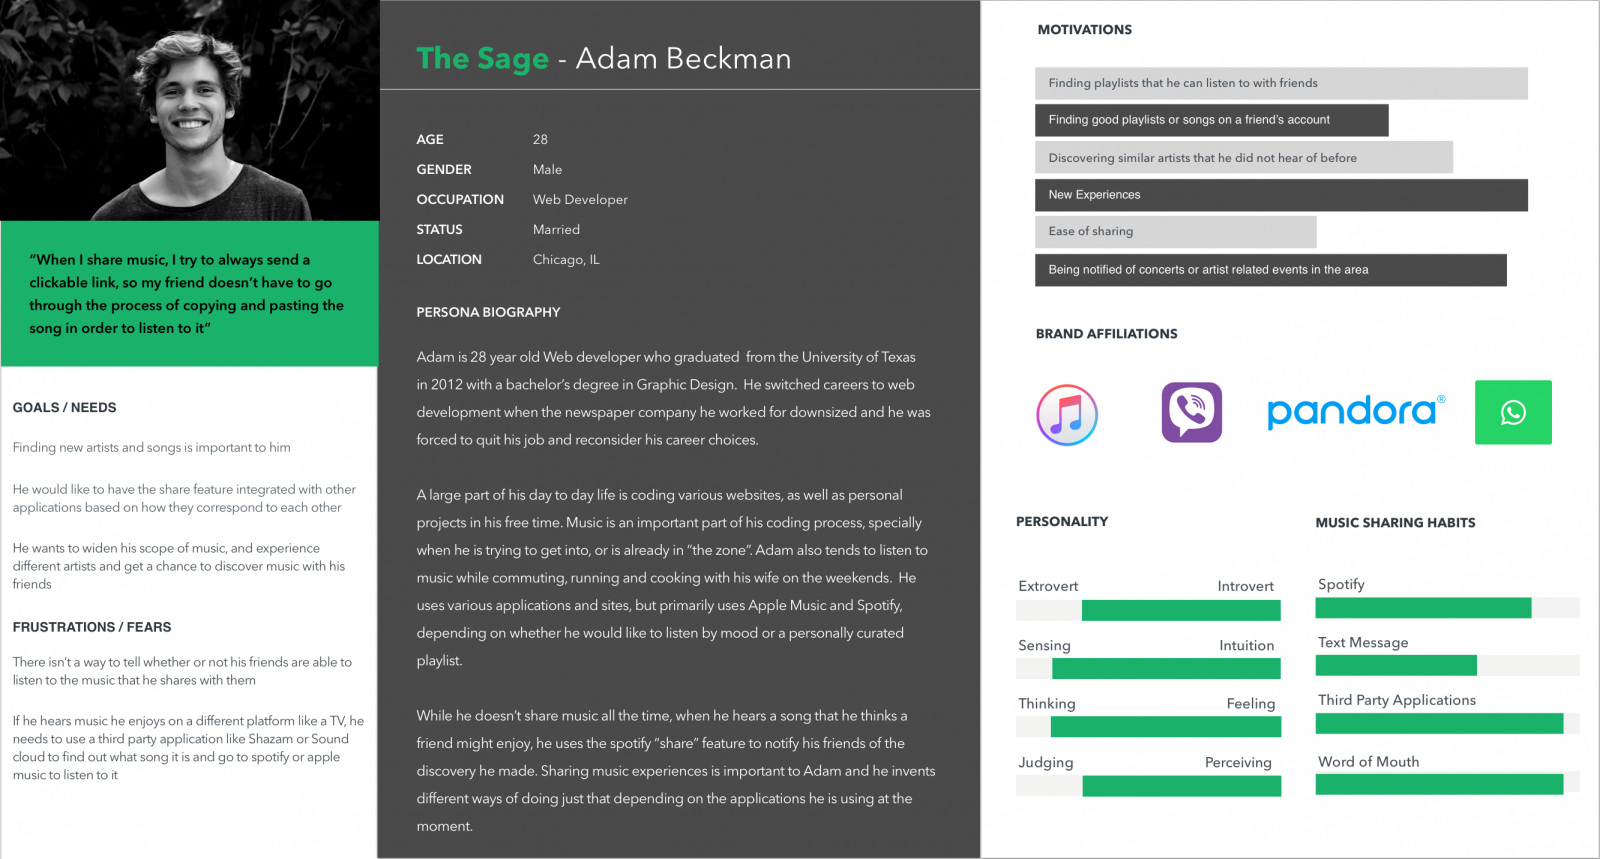
Task: Click the Extrovert–Introvert personality bar
Action: [1148, 610]
